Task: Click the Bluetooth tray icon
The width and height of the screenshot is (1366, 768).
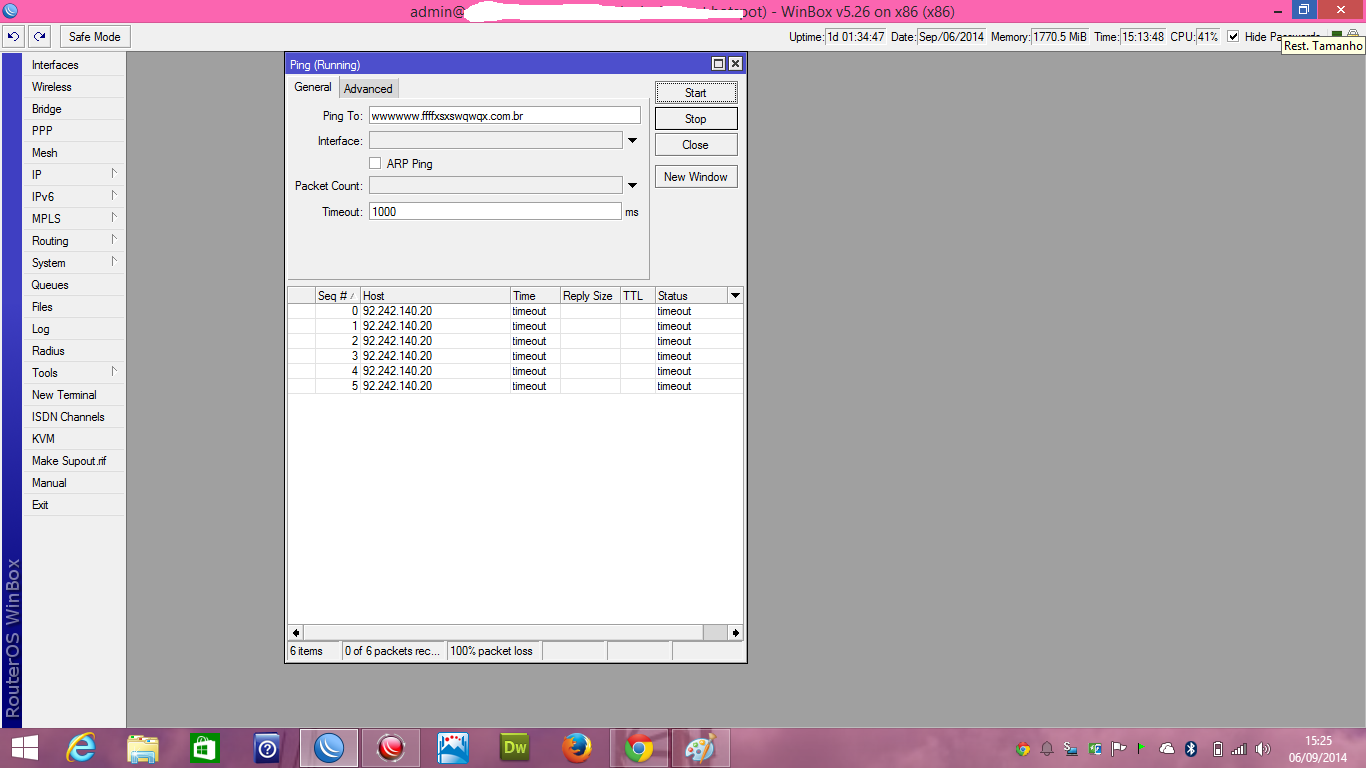Action: (1191, 749)
